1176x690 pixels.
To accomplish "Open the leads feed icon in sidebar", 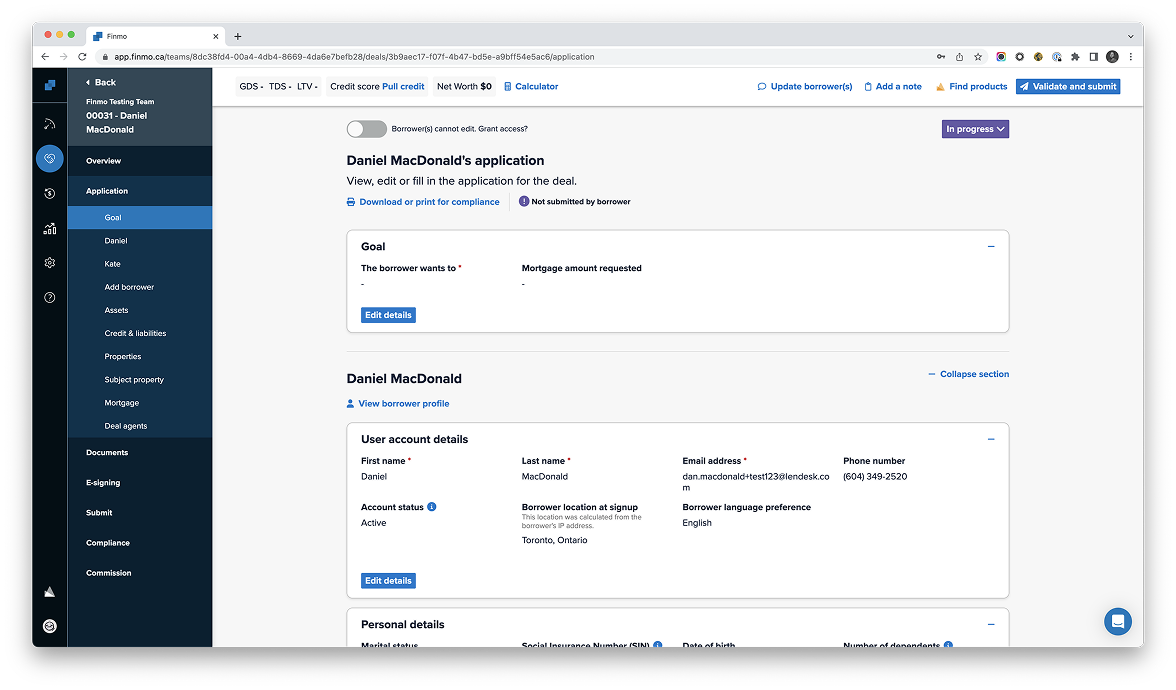I will point(50,124).
